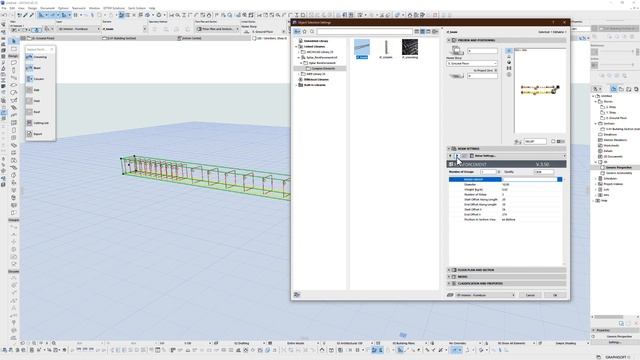Open the Edit menu
Screen dimensions: 640x360
[12, 8]
